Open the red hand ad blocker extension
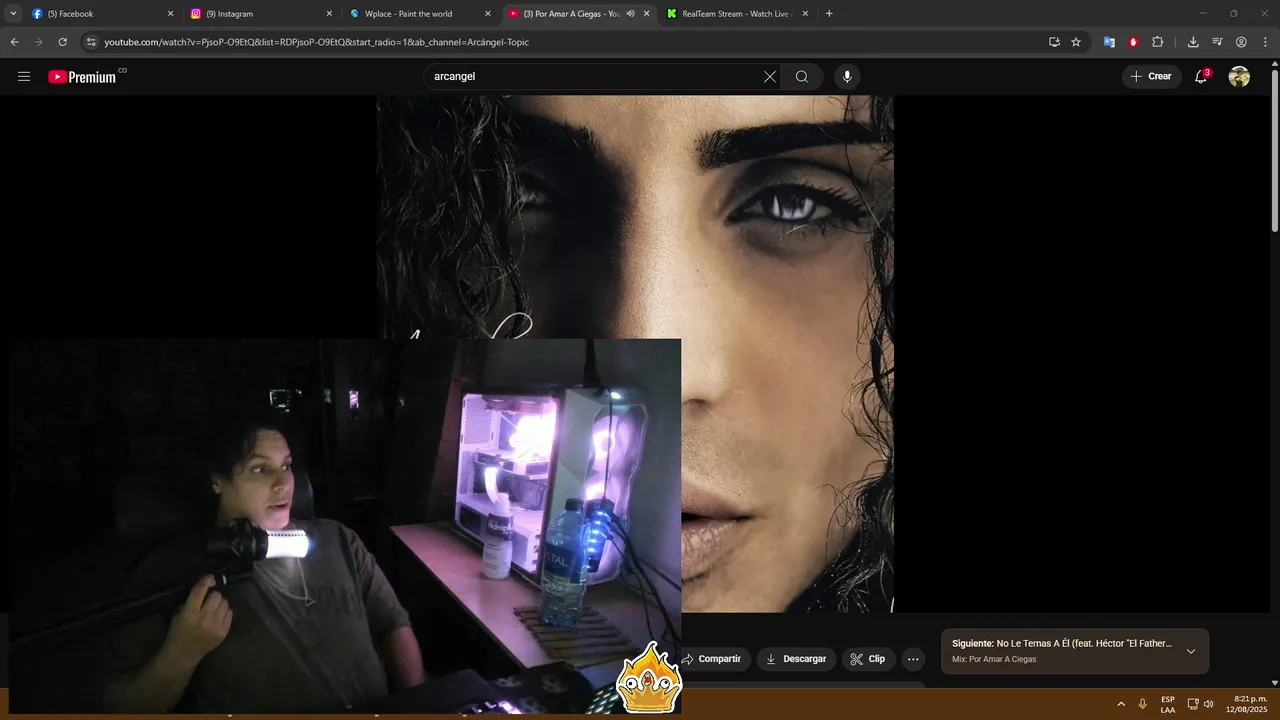The width and height of the screenshot is (1280, 720). (1133, 42)
